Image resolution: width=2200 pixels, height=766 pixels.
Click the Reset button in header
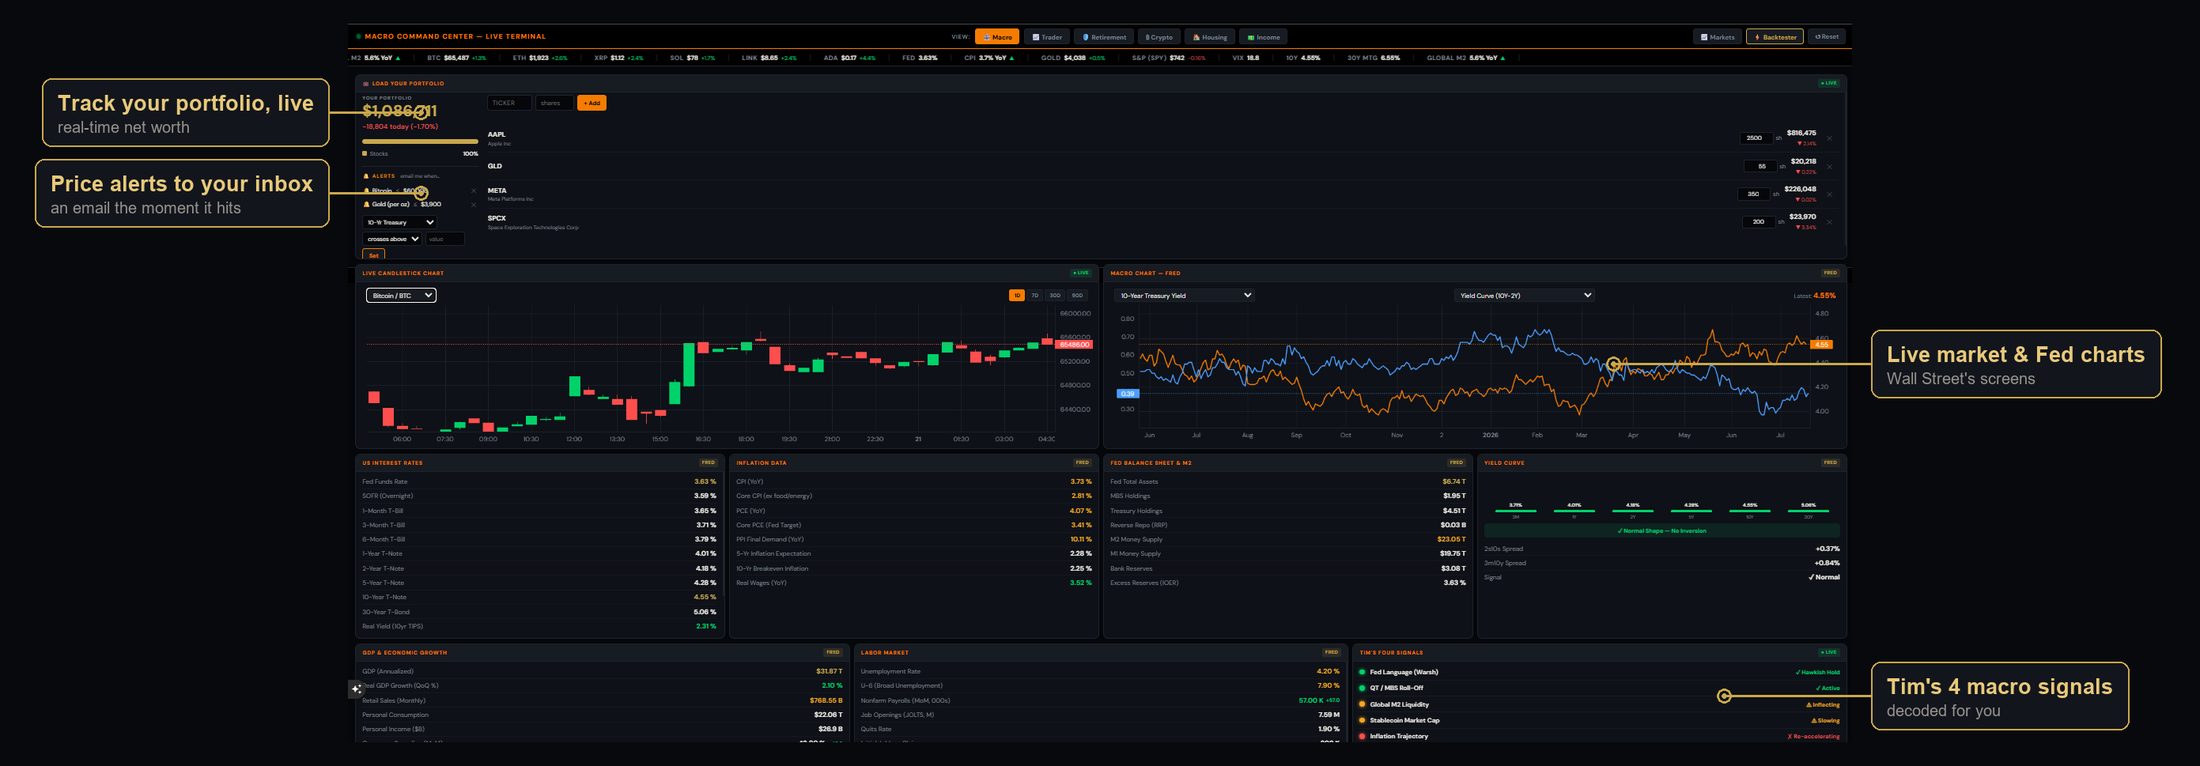(1827, 37)
